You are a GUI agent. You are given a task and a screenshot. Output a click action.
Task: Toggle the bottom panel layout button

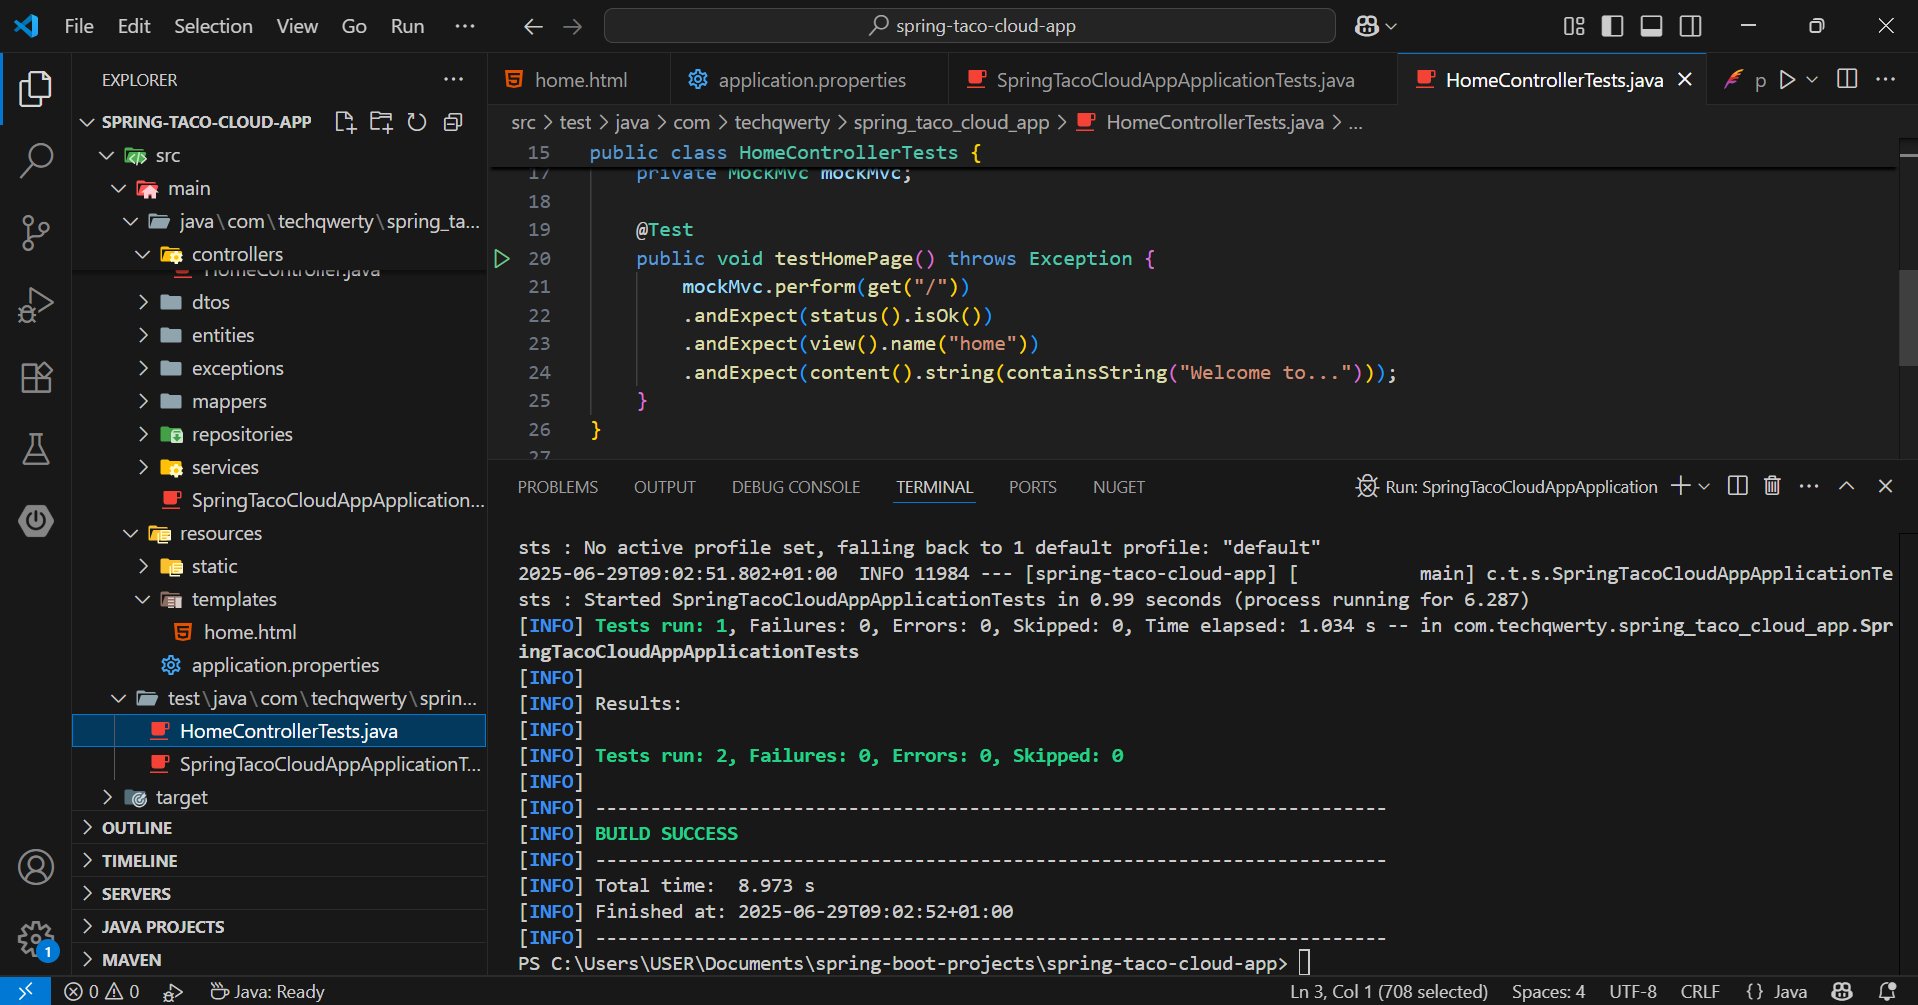pos(1651,26)
